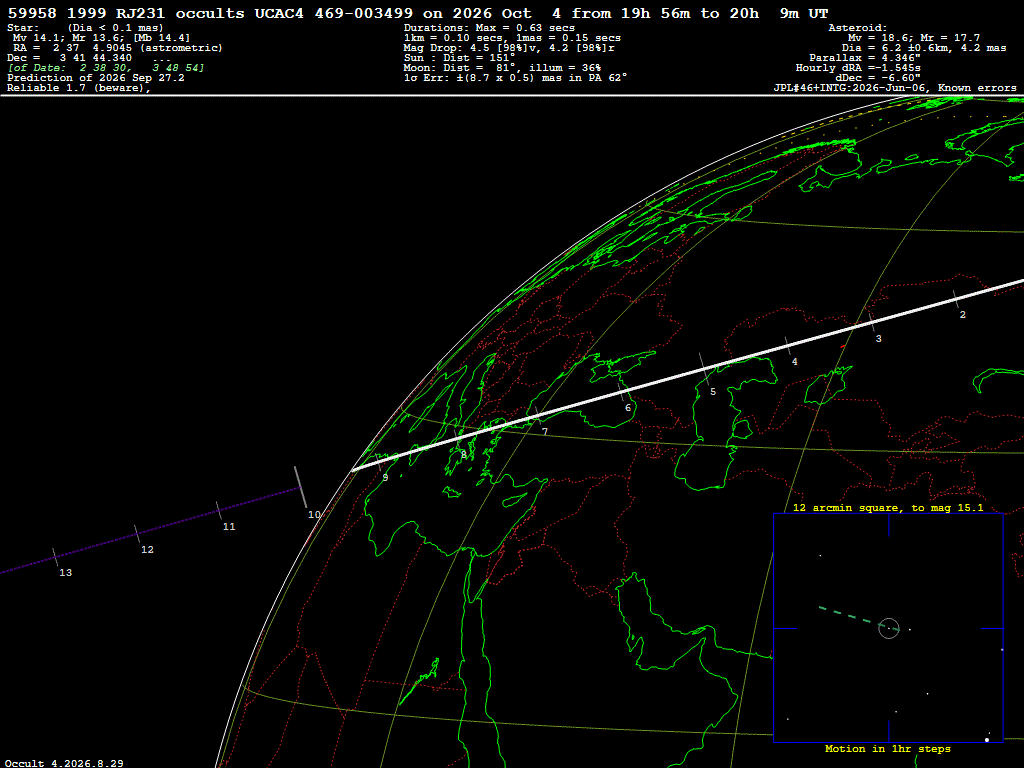Screen dimensions: 1024x768
Task: Click marker 10 at the Earth limb
Action: [314, 515]
